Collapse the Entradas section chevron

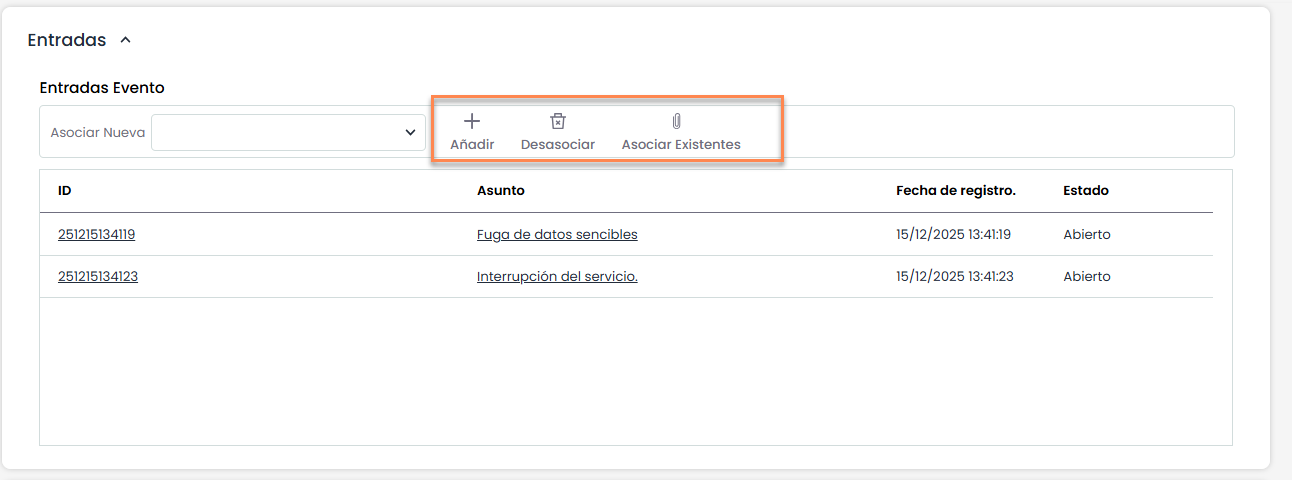point(125,41)
